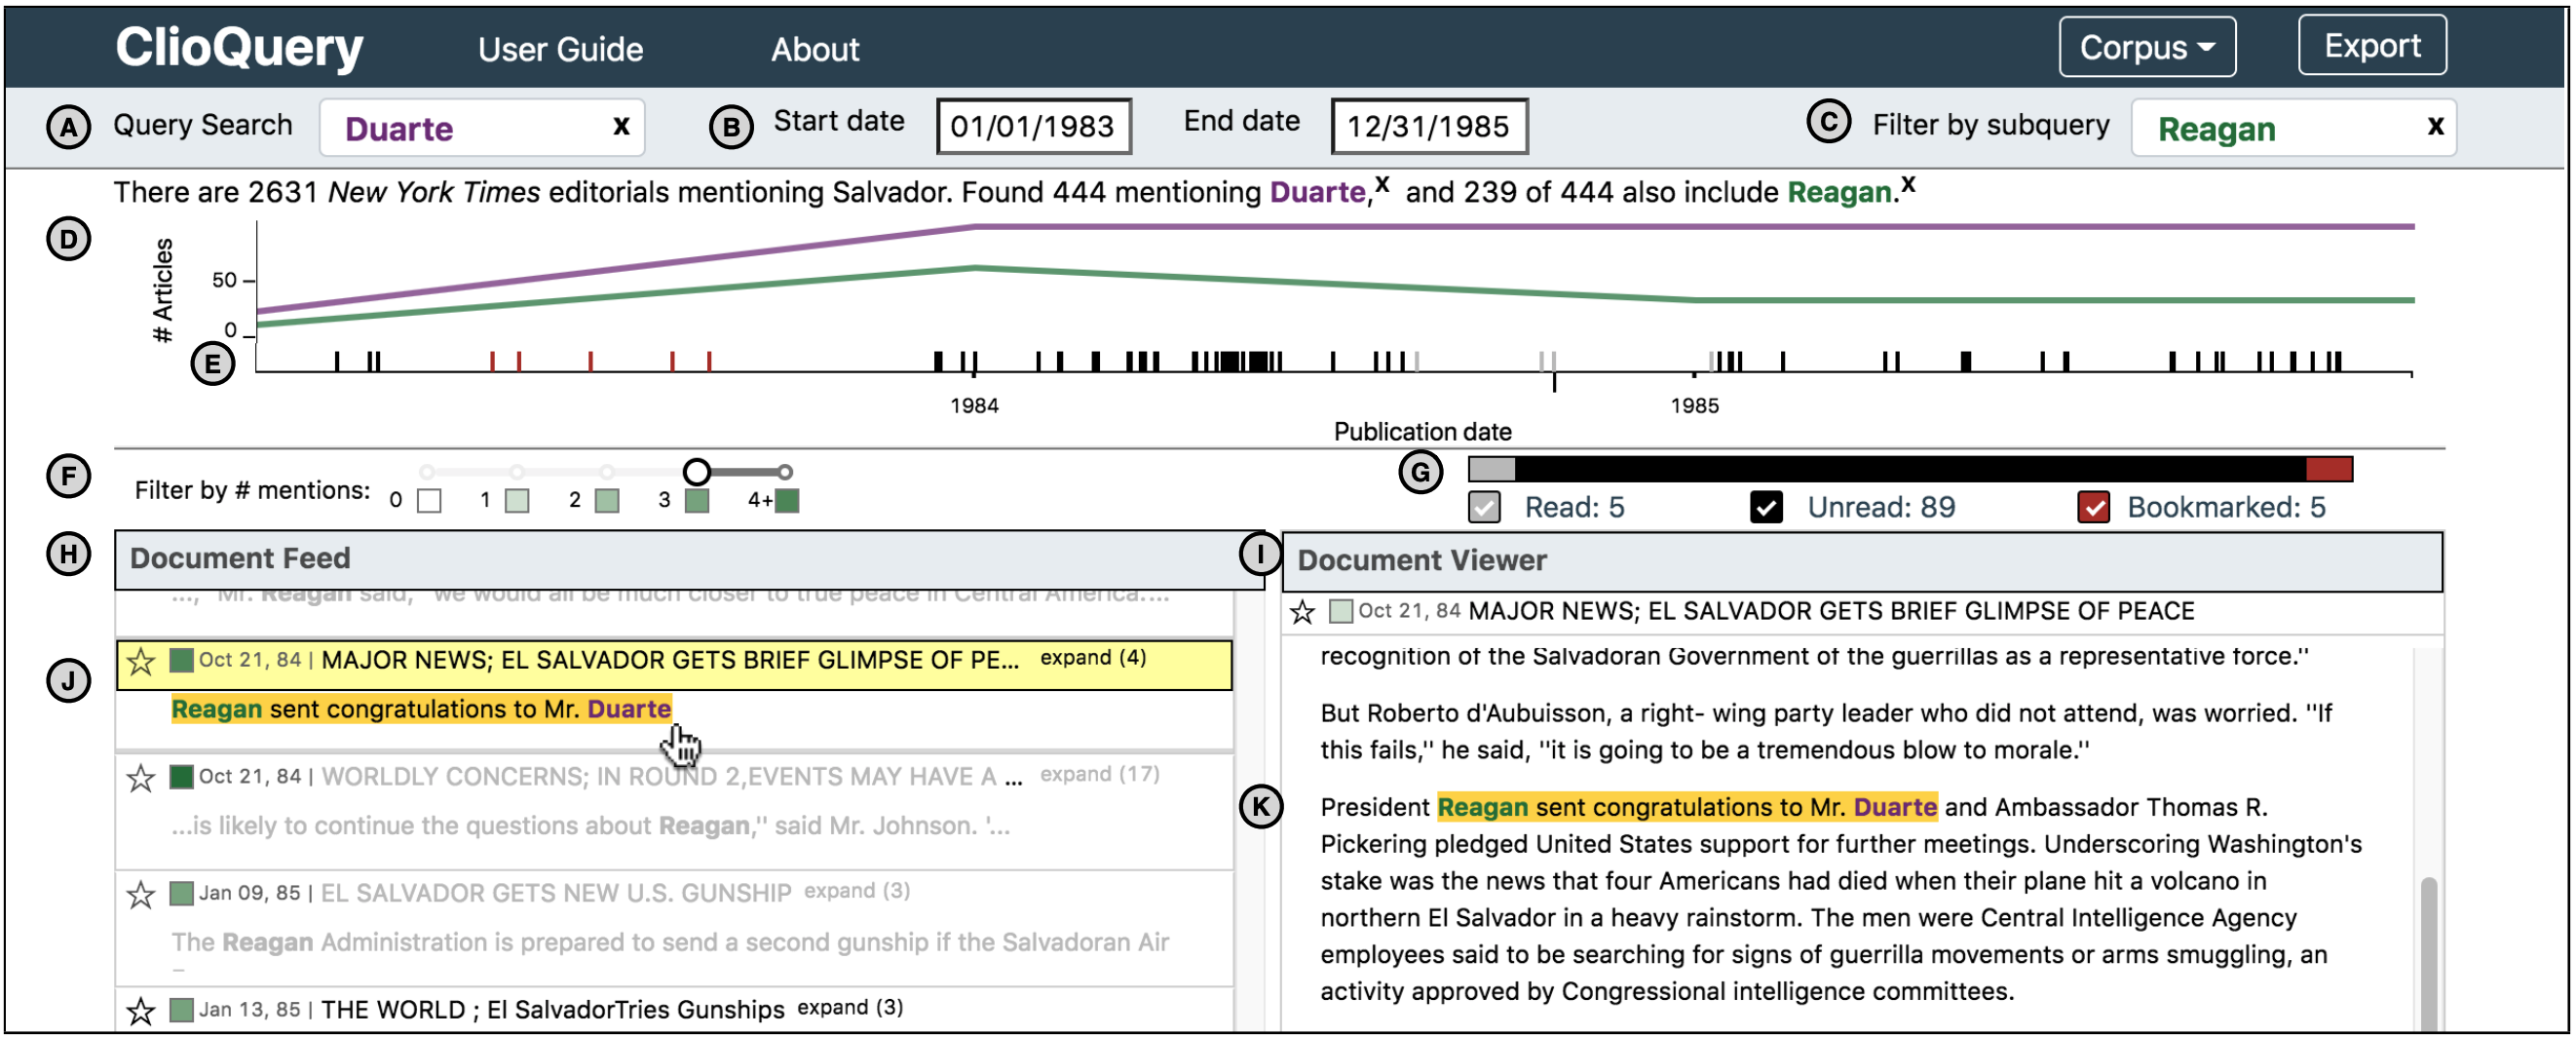Uncheck the Unread checkbox

(x=1766, y=508)
